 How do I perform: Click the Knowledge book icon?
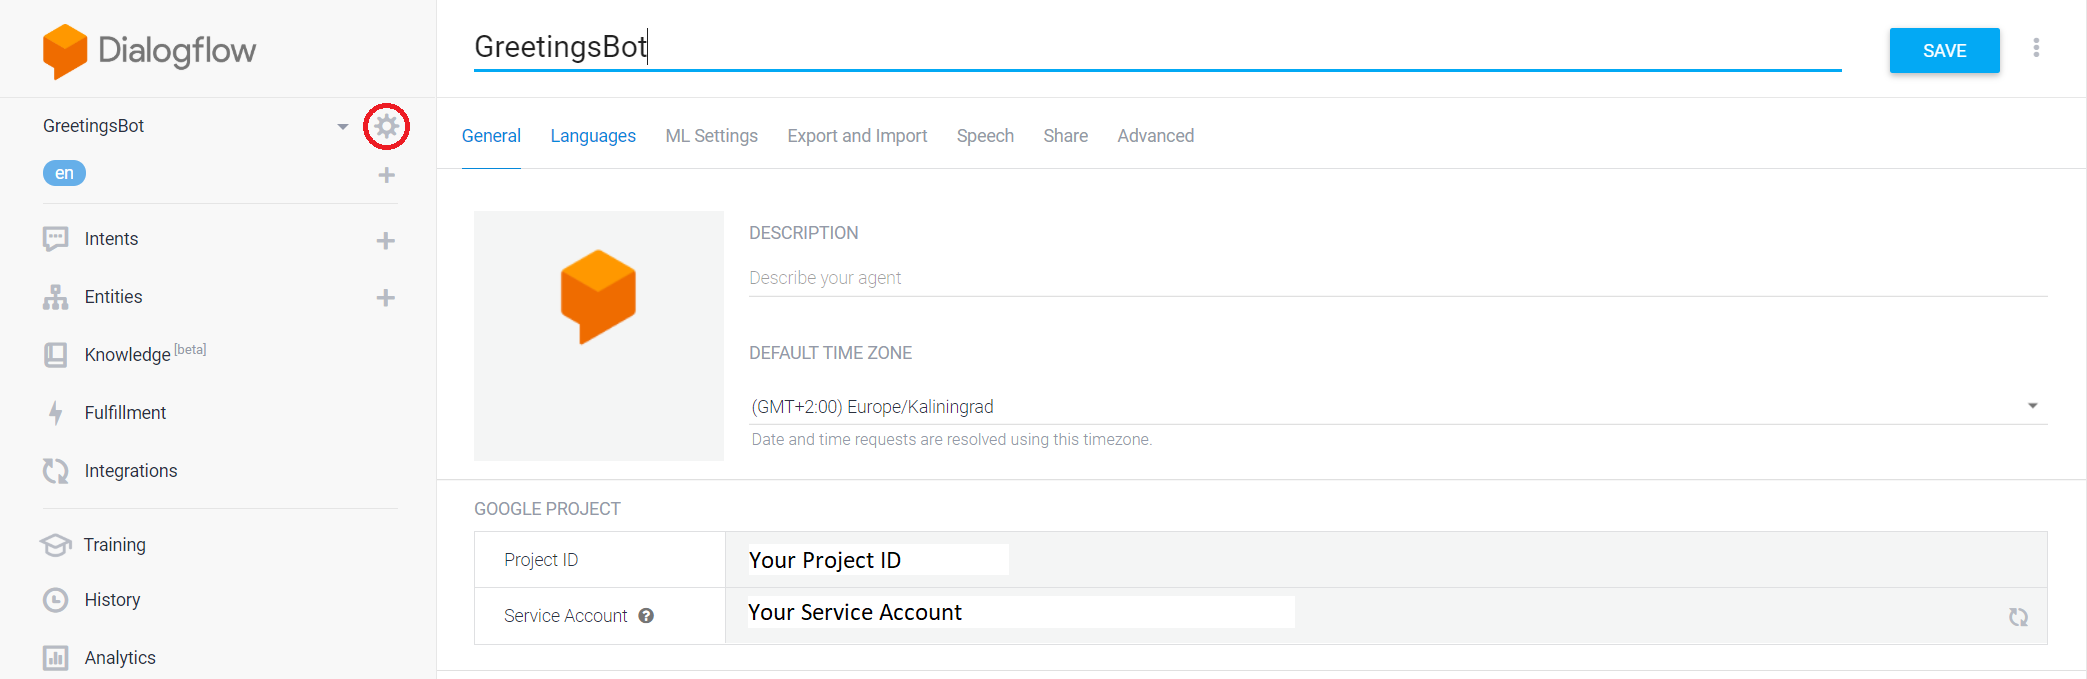tap(56, 355)
